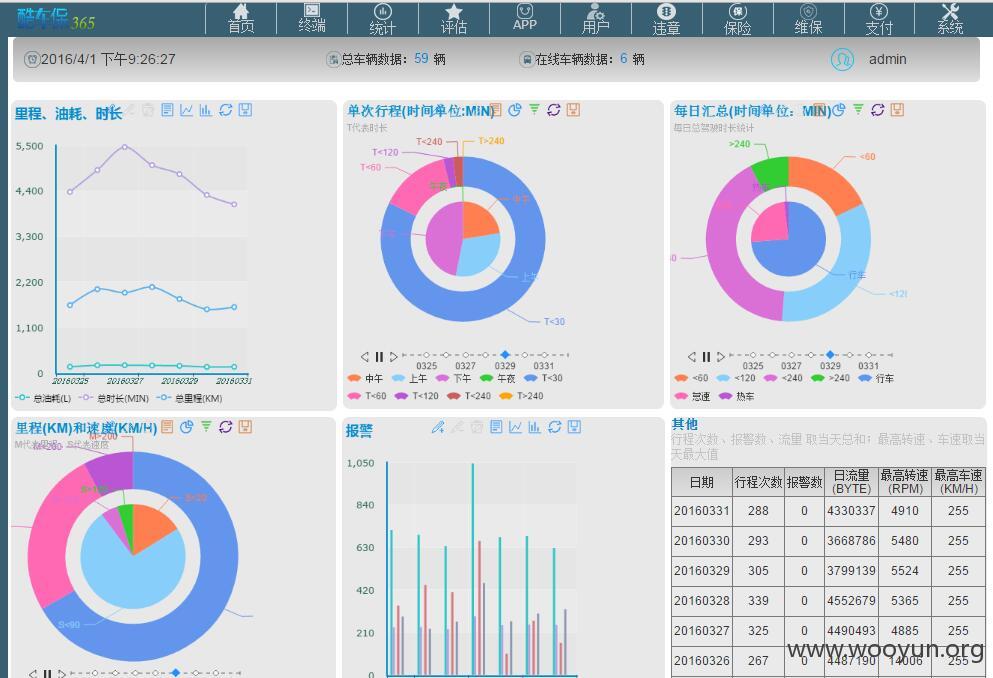This screenshot has height=678, width=993.
Task: Open data view in 里程、油耗、时长 chart
Action: tap(167, 110)
